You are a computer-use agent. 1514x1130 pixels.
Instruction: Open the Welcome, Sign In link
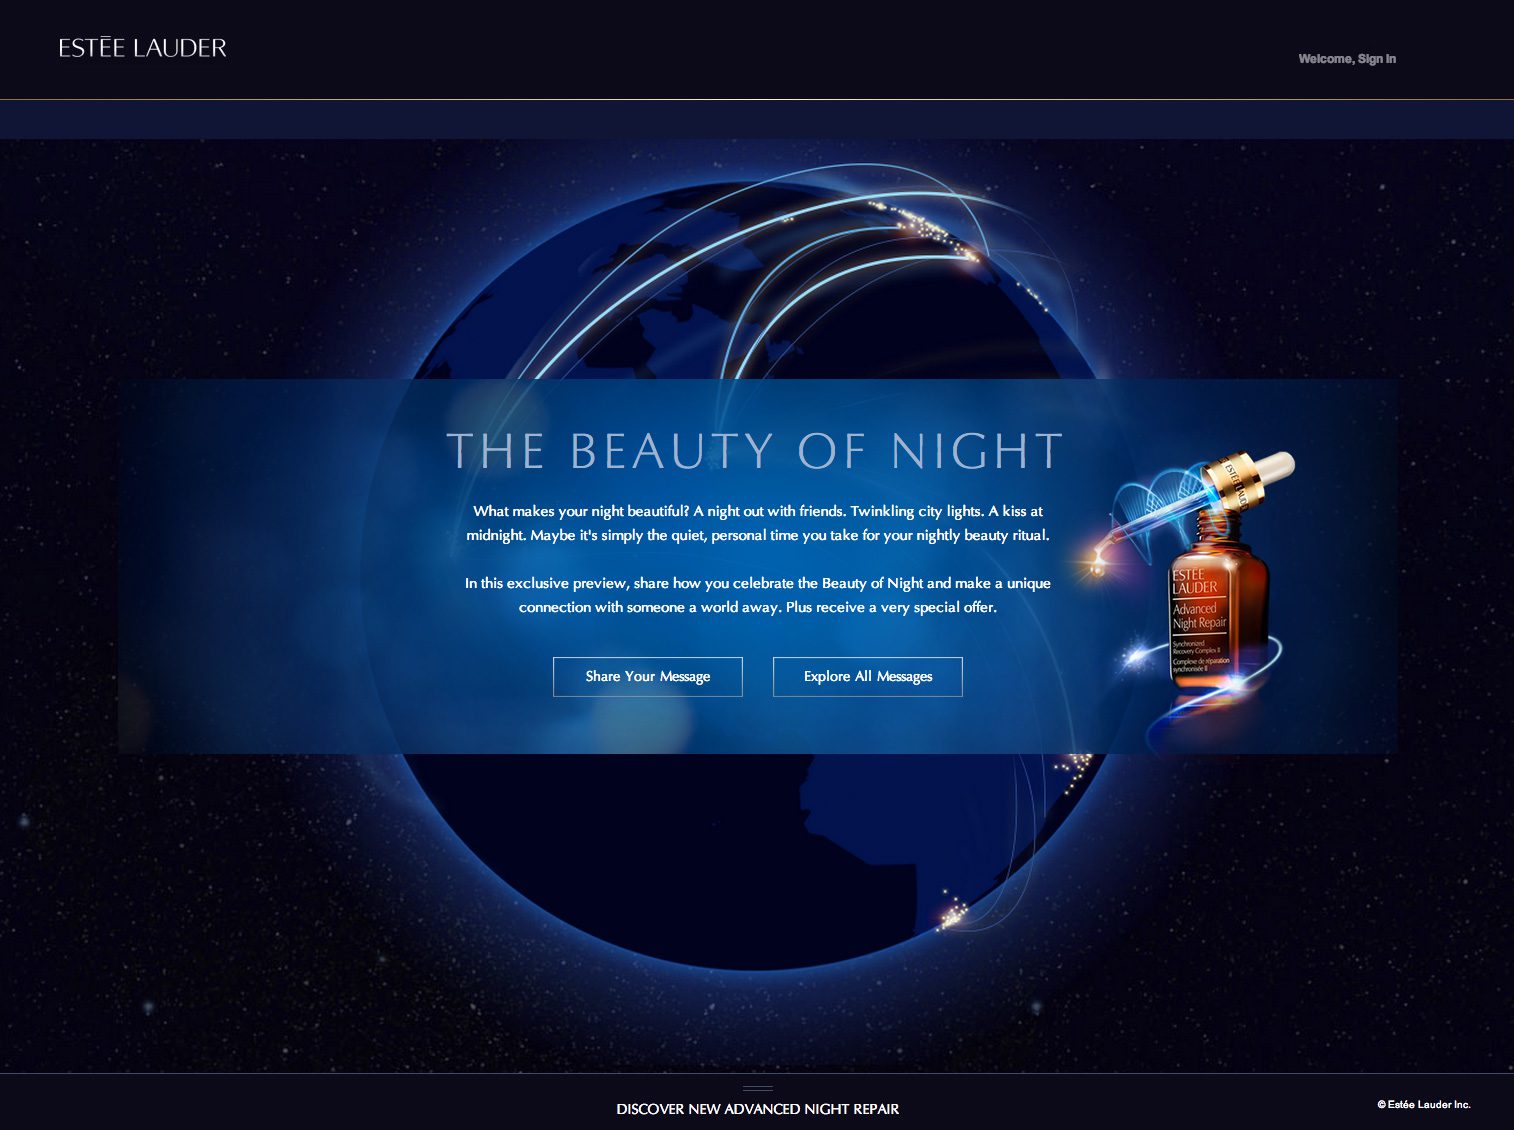click(x=1347, y=59)
